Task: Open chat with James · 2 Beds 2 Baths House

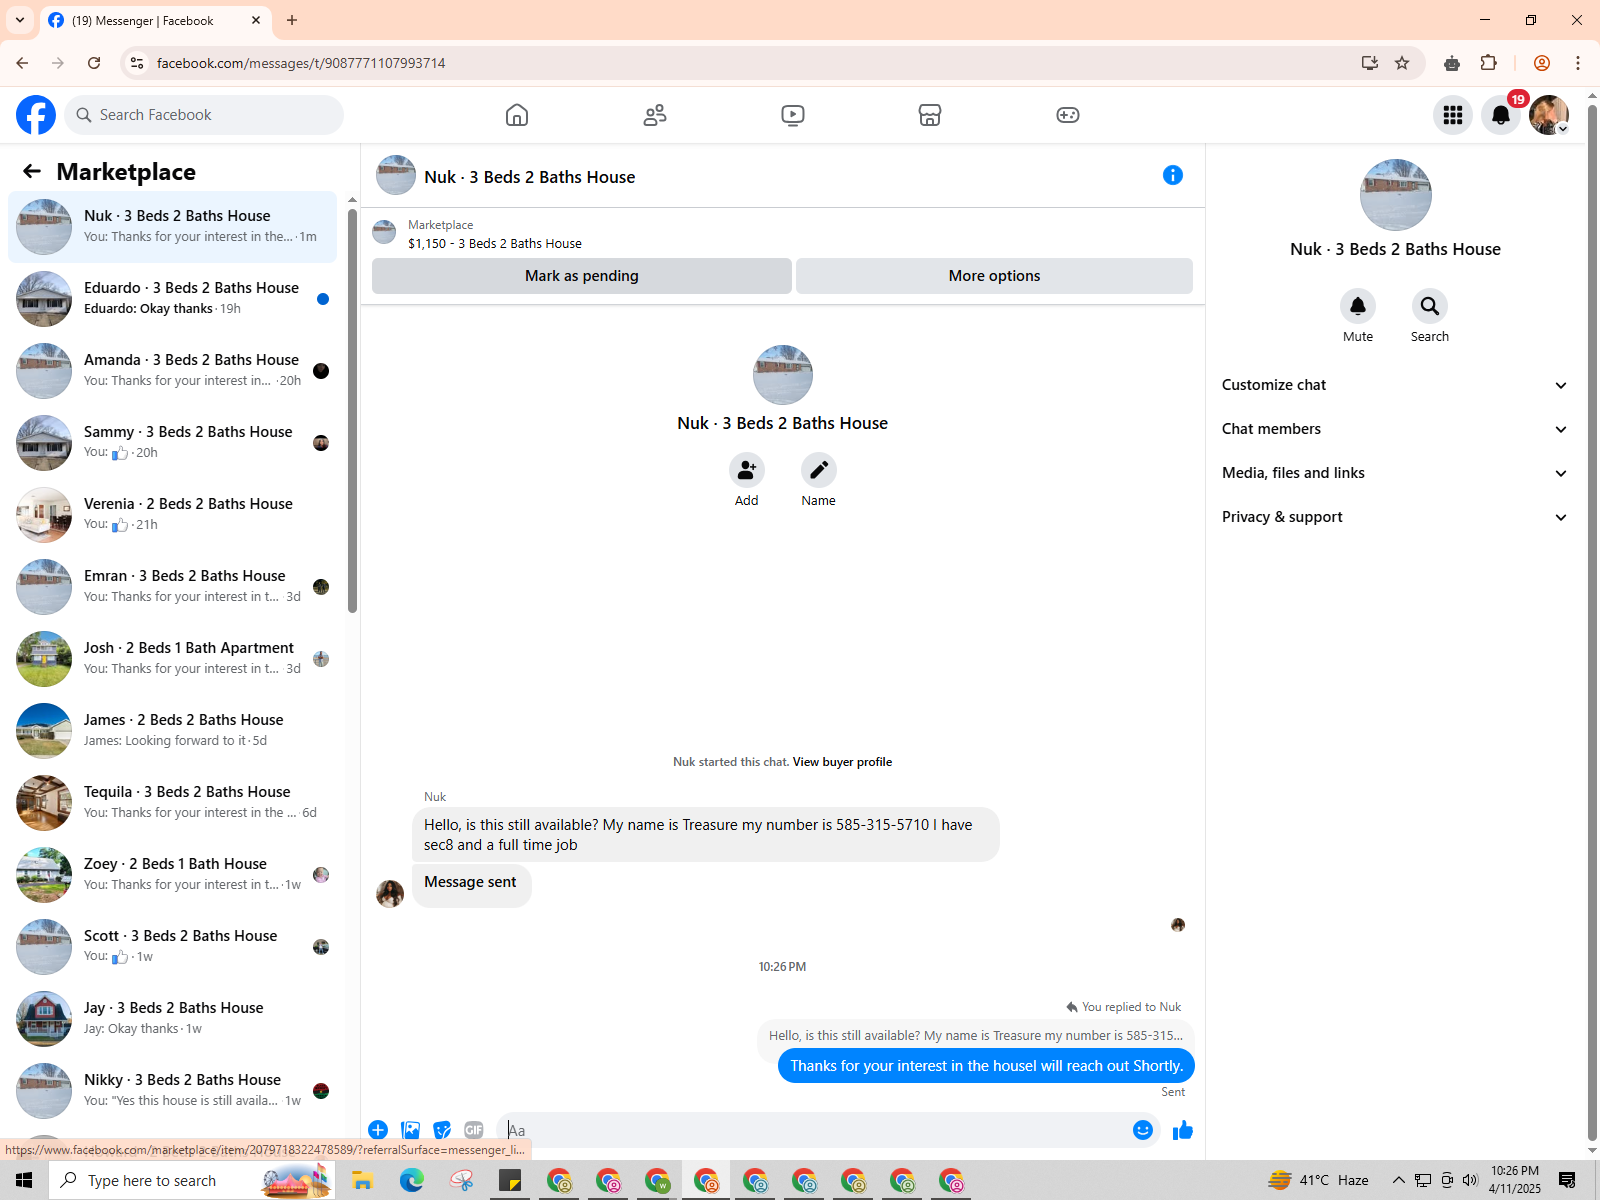Action: (x=172, y=731)
